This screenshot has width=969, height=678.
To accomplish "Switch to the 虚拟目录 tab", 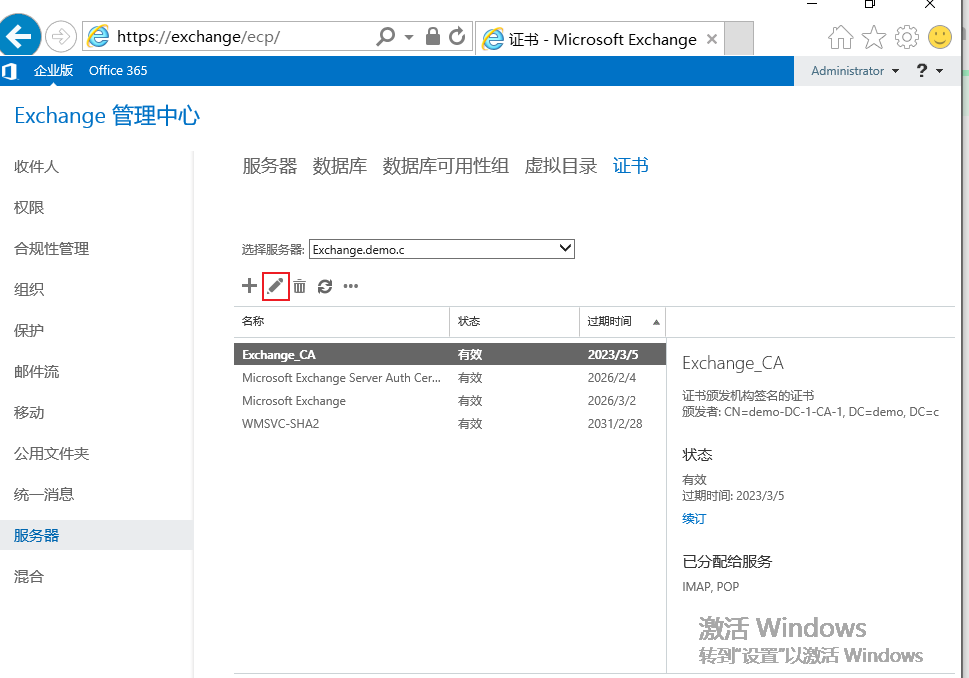I will 561,166.
